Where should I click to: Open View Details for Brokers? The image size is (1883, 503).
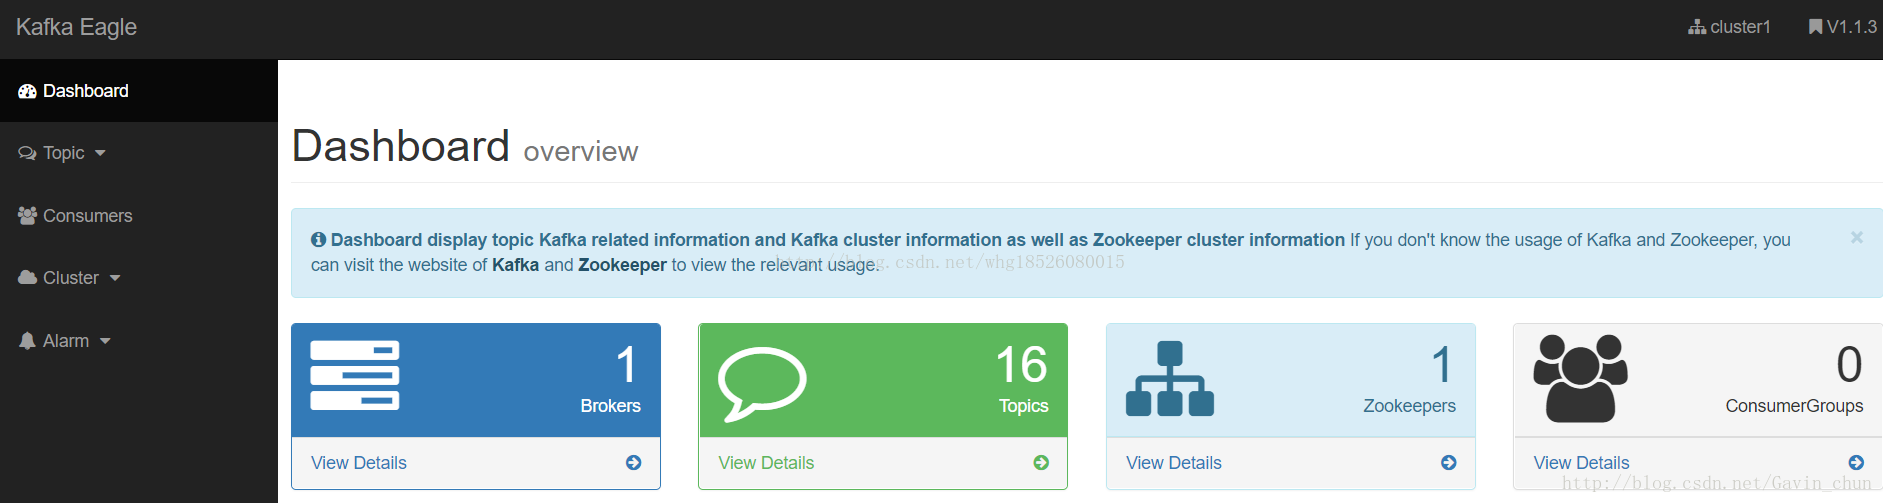[x=359, y=463]
